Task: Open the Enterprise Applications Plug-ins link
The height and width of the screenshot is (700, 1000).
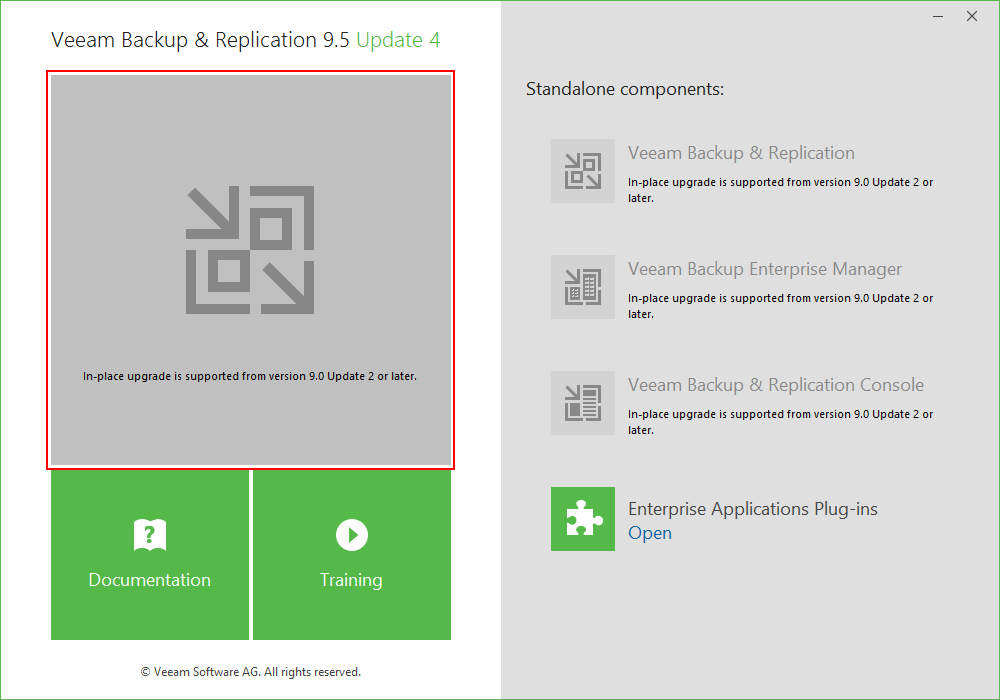Action: tap(650, 533)
